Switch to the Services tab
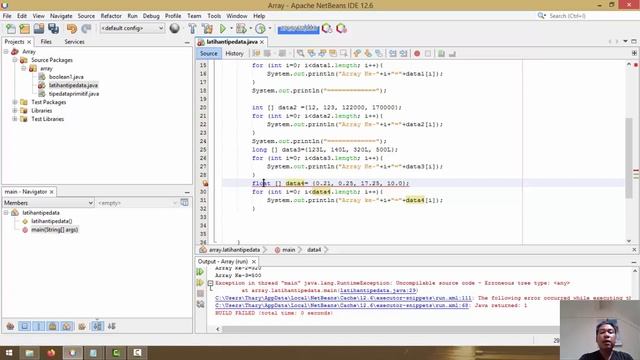 (74, 42)
